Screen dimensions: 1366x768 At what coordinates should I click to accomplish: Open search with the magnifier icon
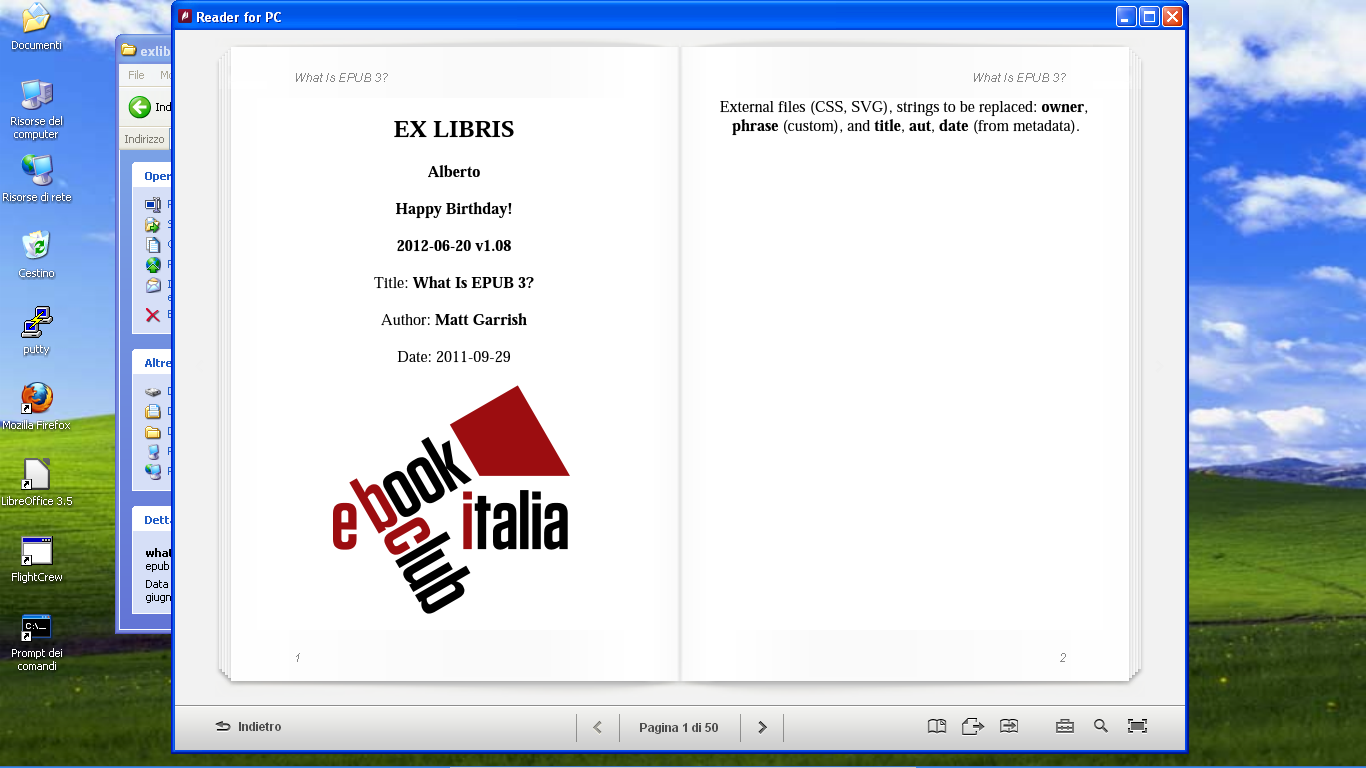pyautogui.click(x=1101, y=726)
